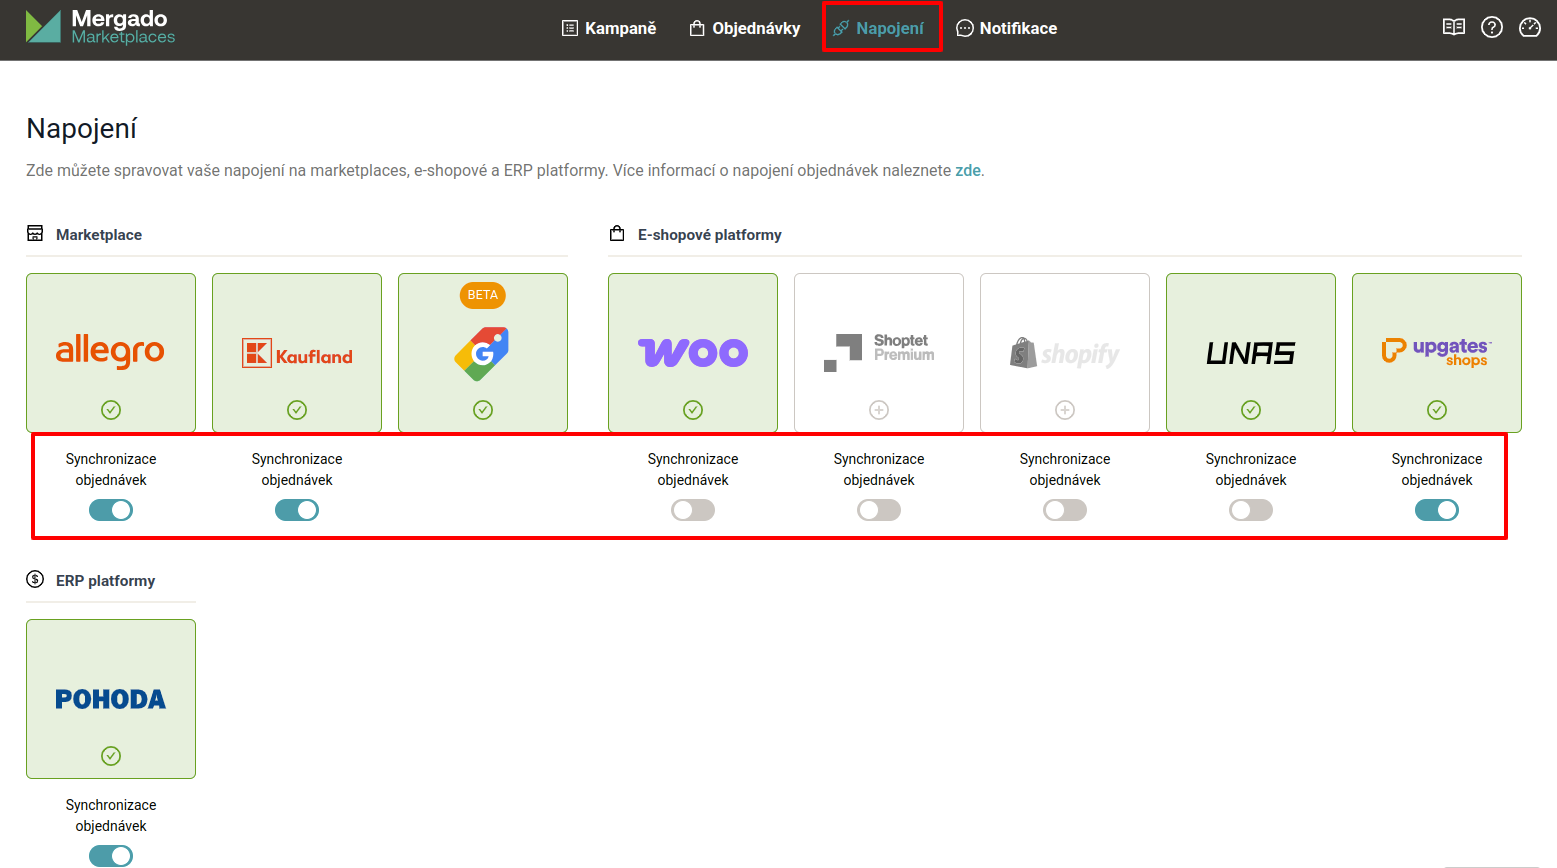Follow the 'zde' link
This screenshot has height=868, width=1557.
coord(968,170)
